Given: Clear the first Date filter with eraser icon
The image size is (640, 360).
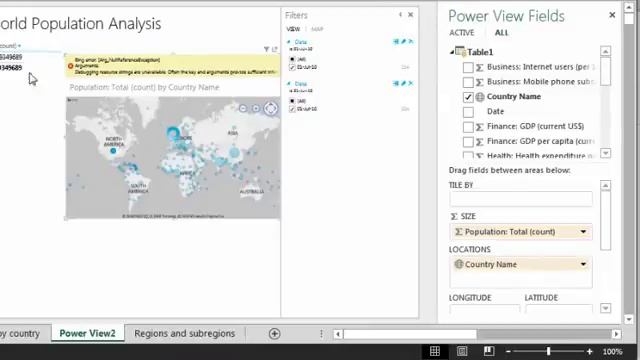Looking at the screenshot, I should coord(404,41).
